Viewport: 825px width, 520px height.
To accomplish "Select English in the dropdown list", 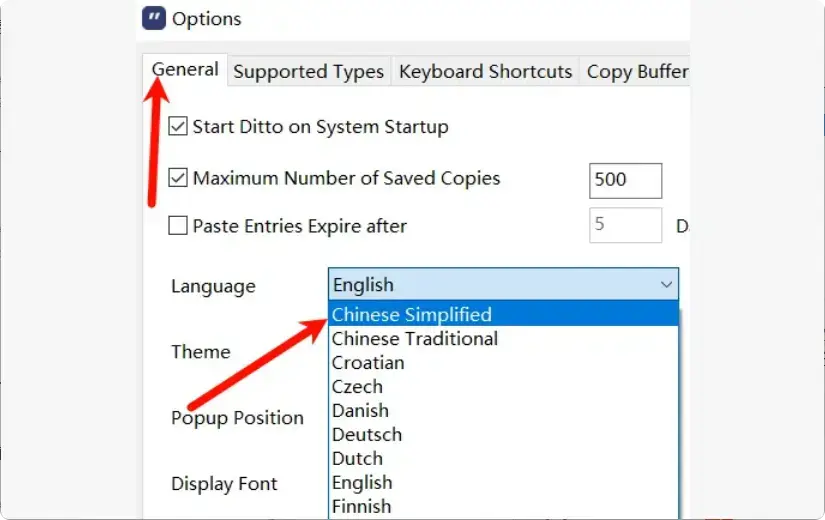I will 362,483.
